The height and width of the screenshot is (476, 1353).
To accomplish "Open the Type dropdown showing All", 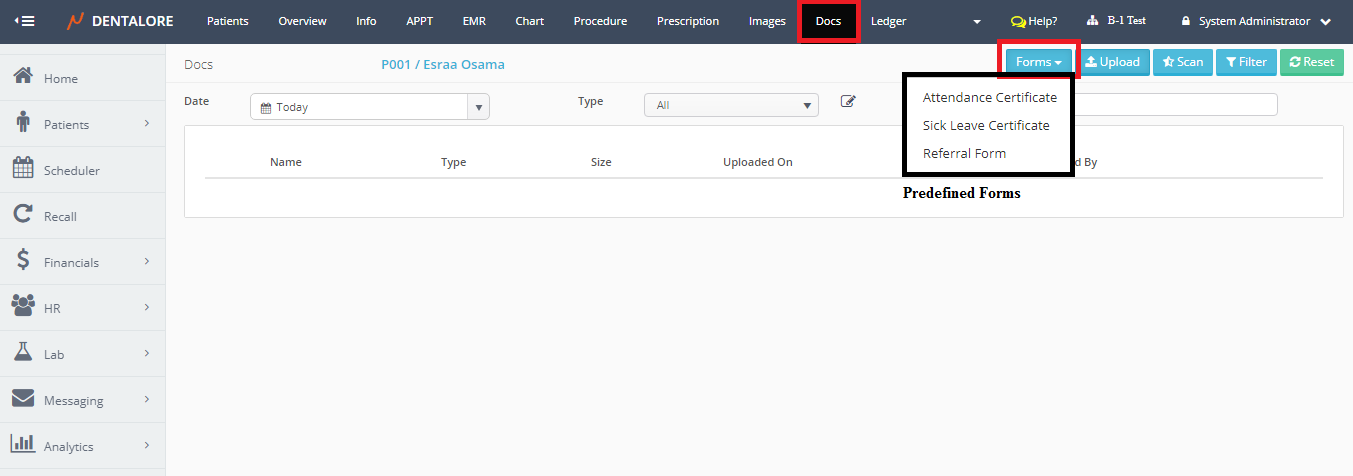I will 731,105.
